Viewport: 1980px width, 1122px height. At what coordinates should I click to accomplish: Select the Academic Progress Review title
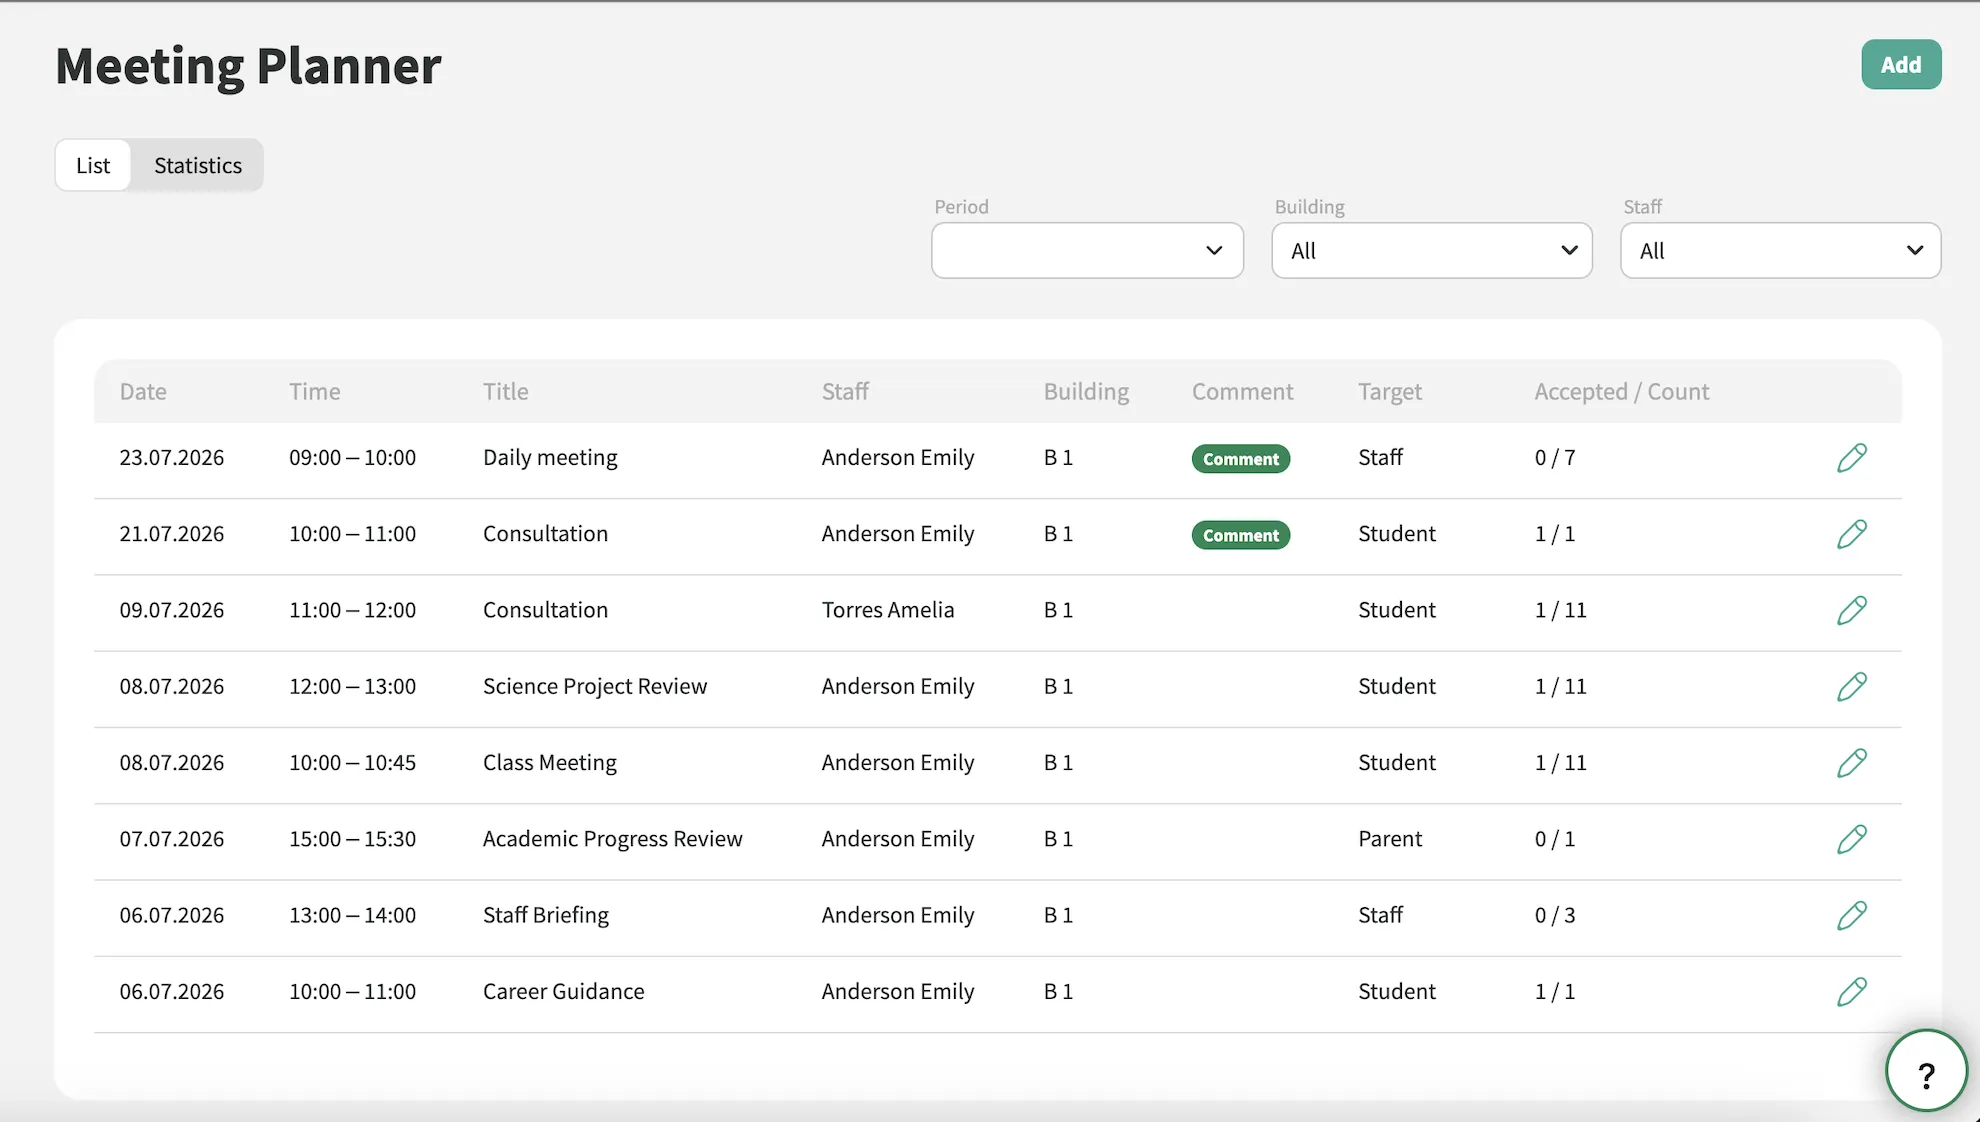[613, 838]
